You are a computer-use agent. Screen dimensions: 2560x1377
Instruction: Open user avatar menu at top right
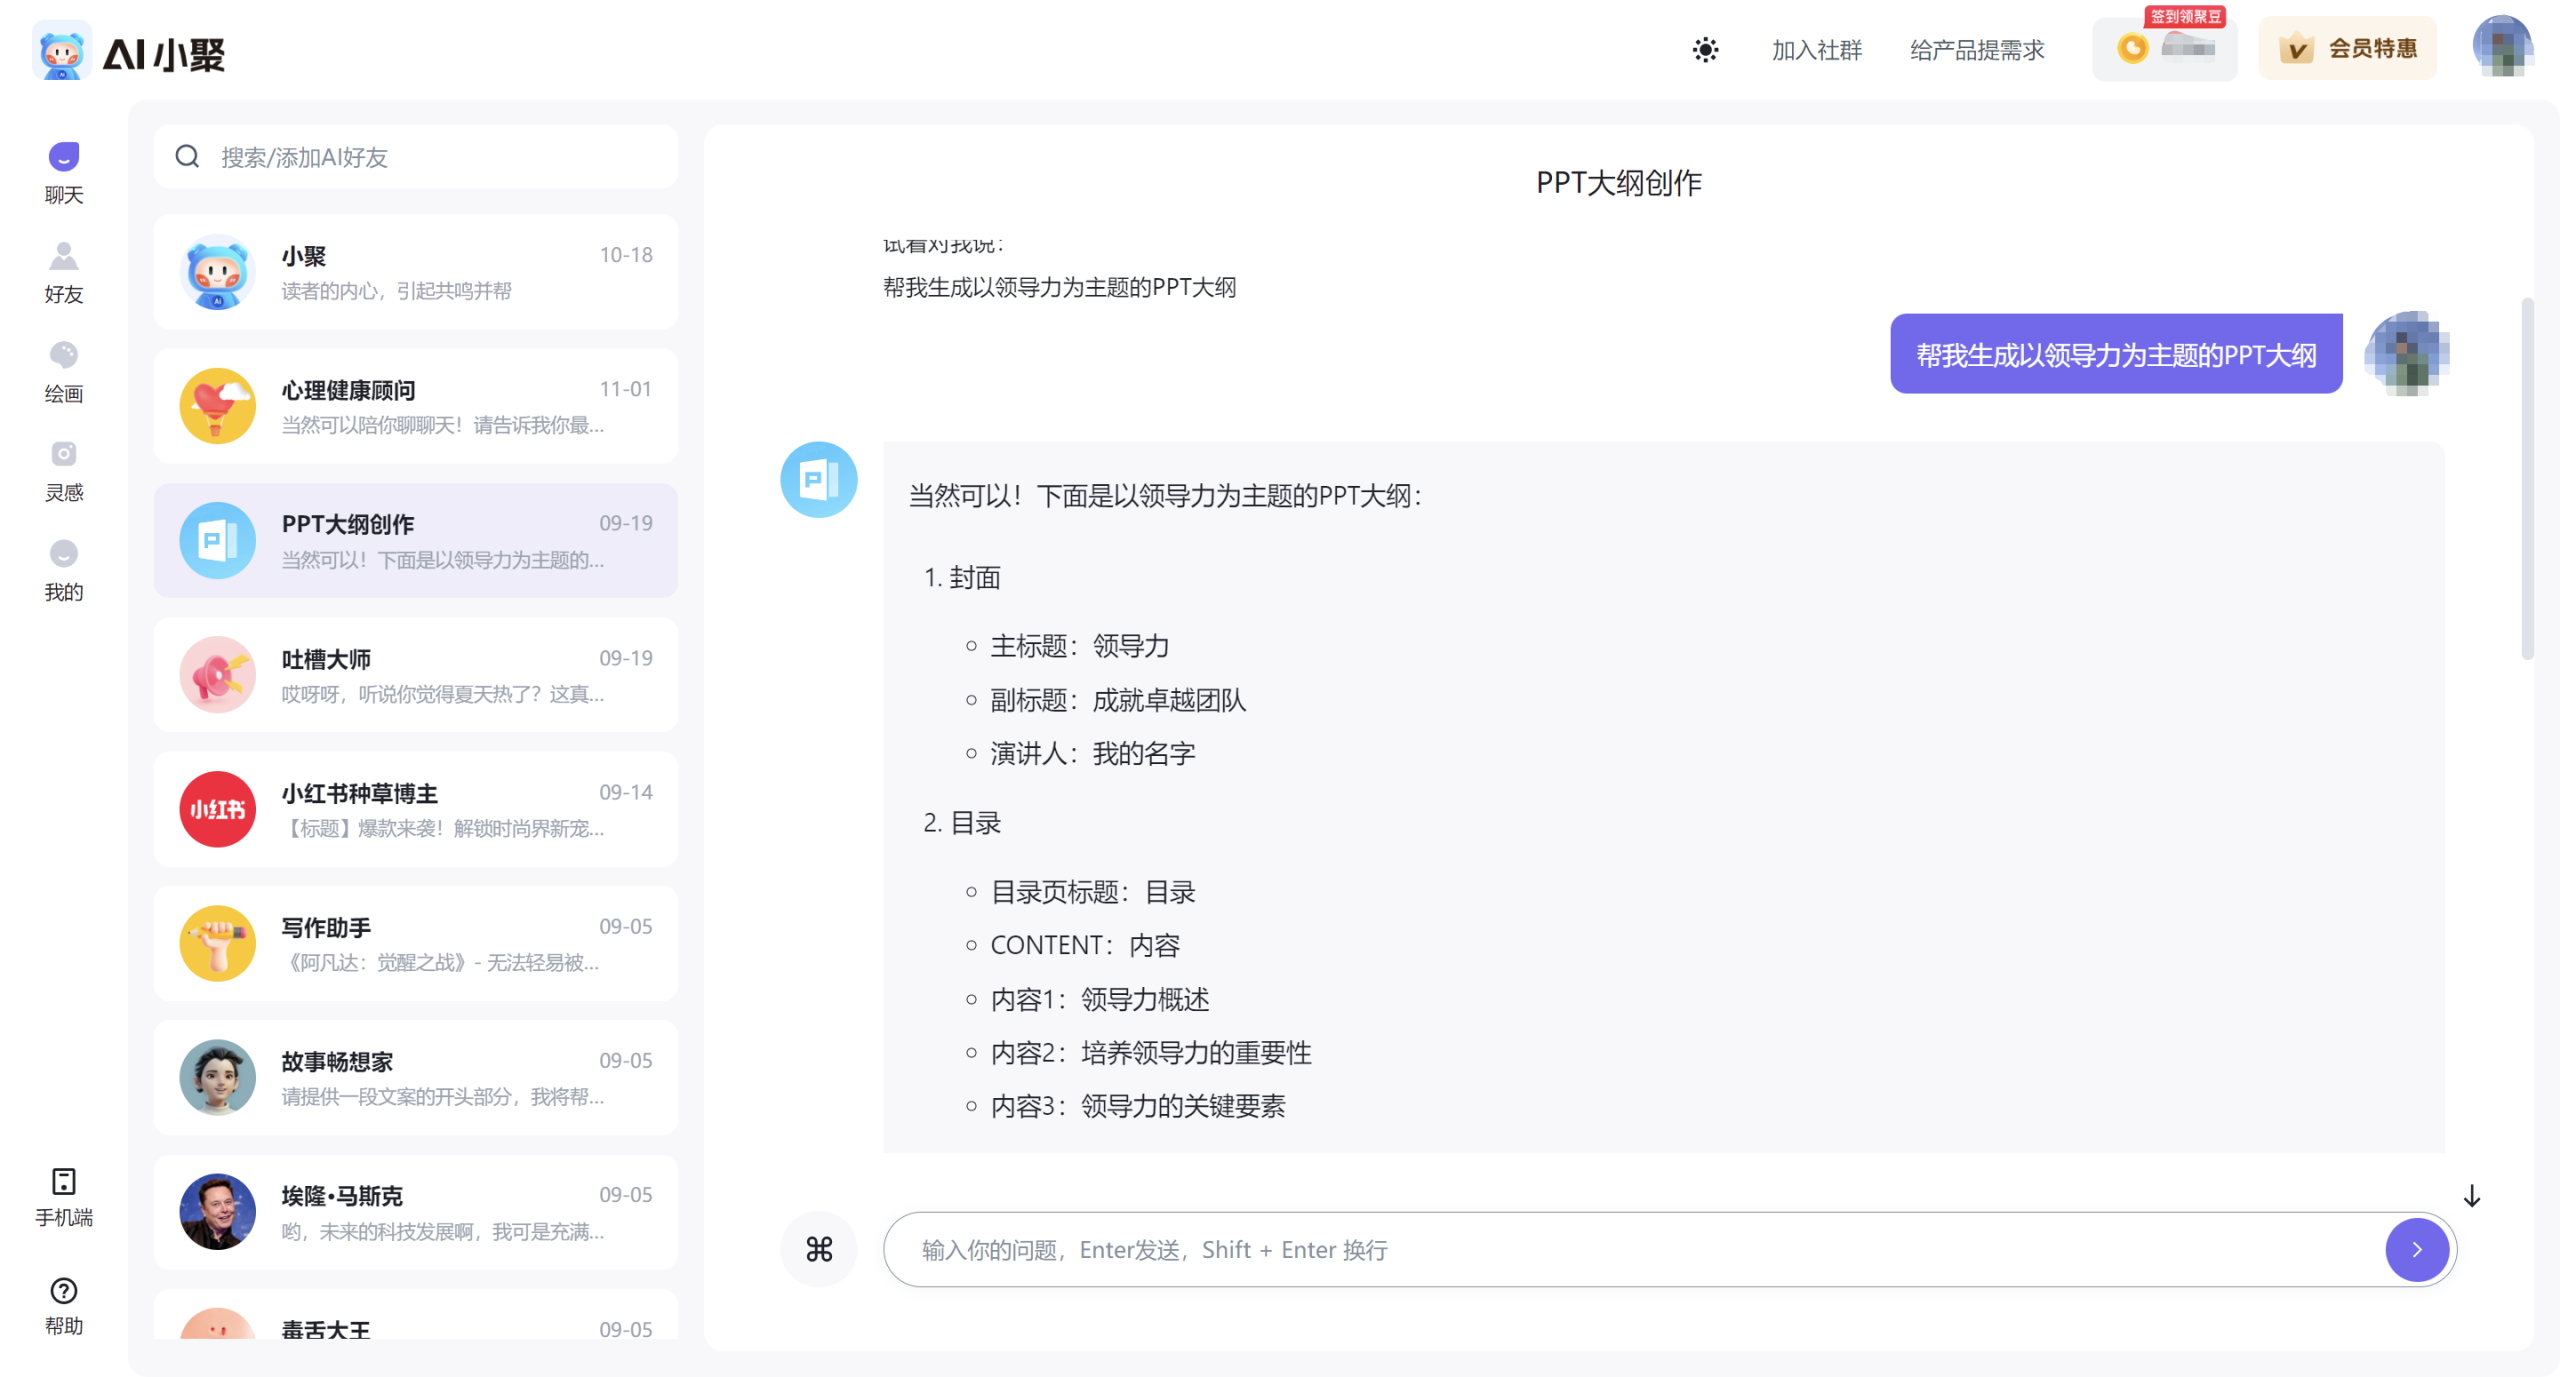pos(2501,46)
